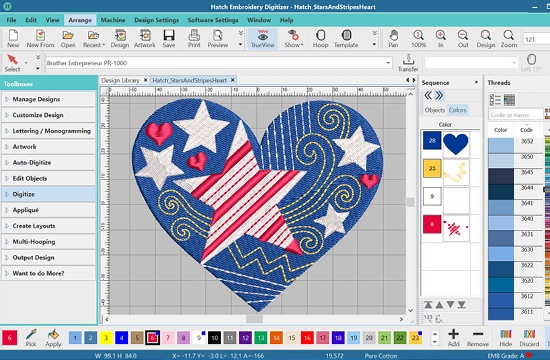Expand Manage Designs toolbox
Viewport: 550px width, 360px height.
click(48, 99)
